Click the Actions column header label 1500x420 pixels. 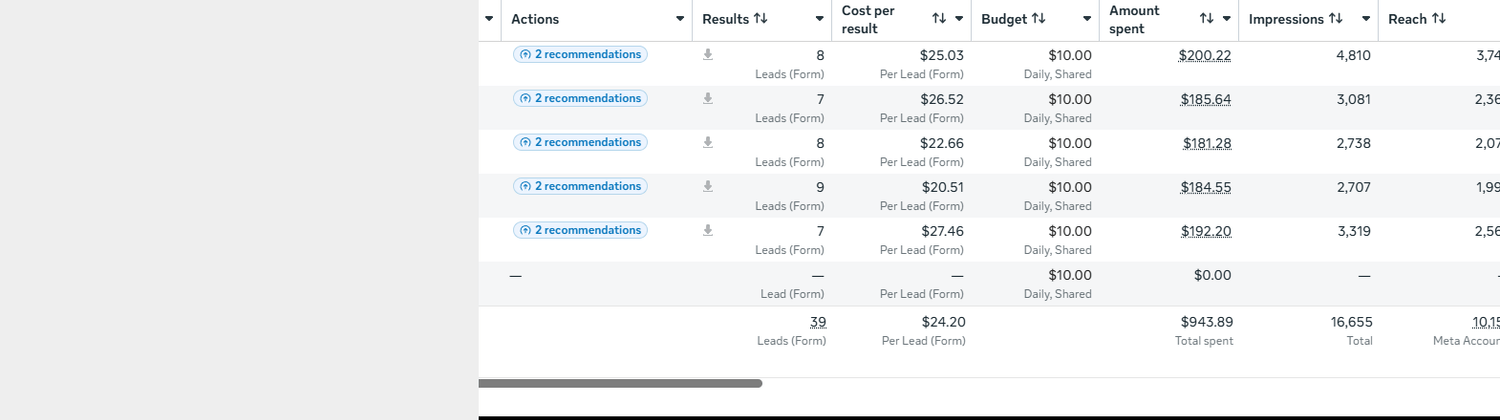pos(535,19)
